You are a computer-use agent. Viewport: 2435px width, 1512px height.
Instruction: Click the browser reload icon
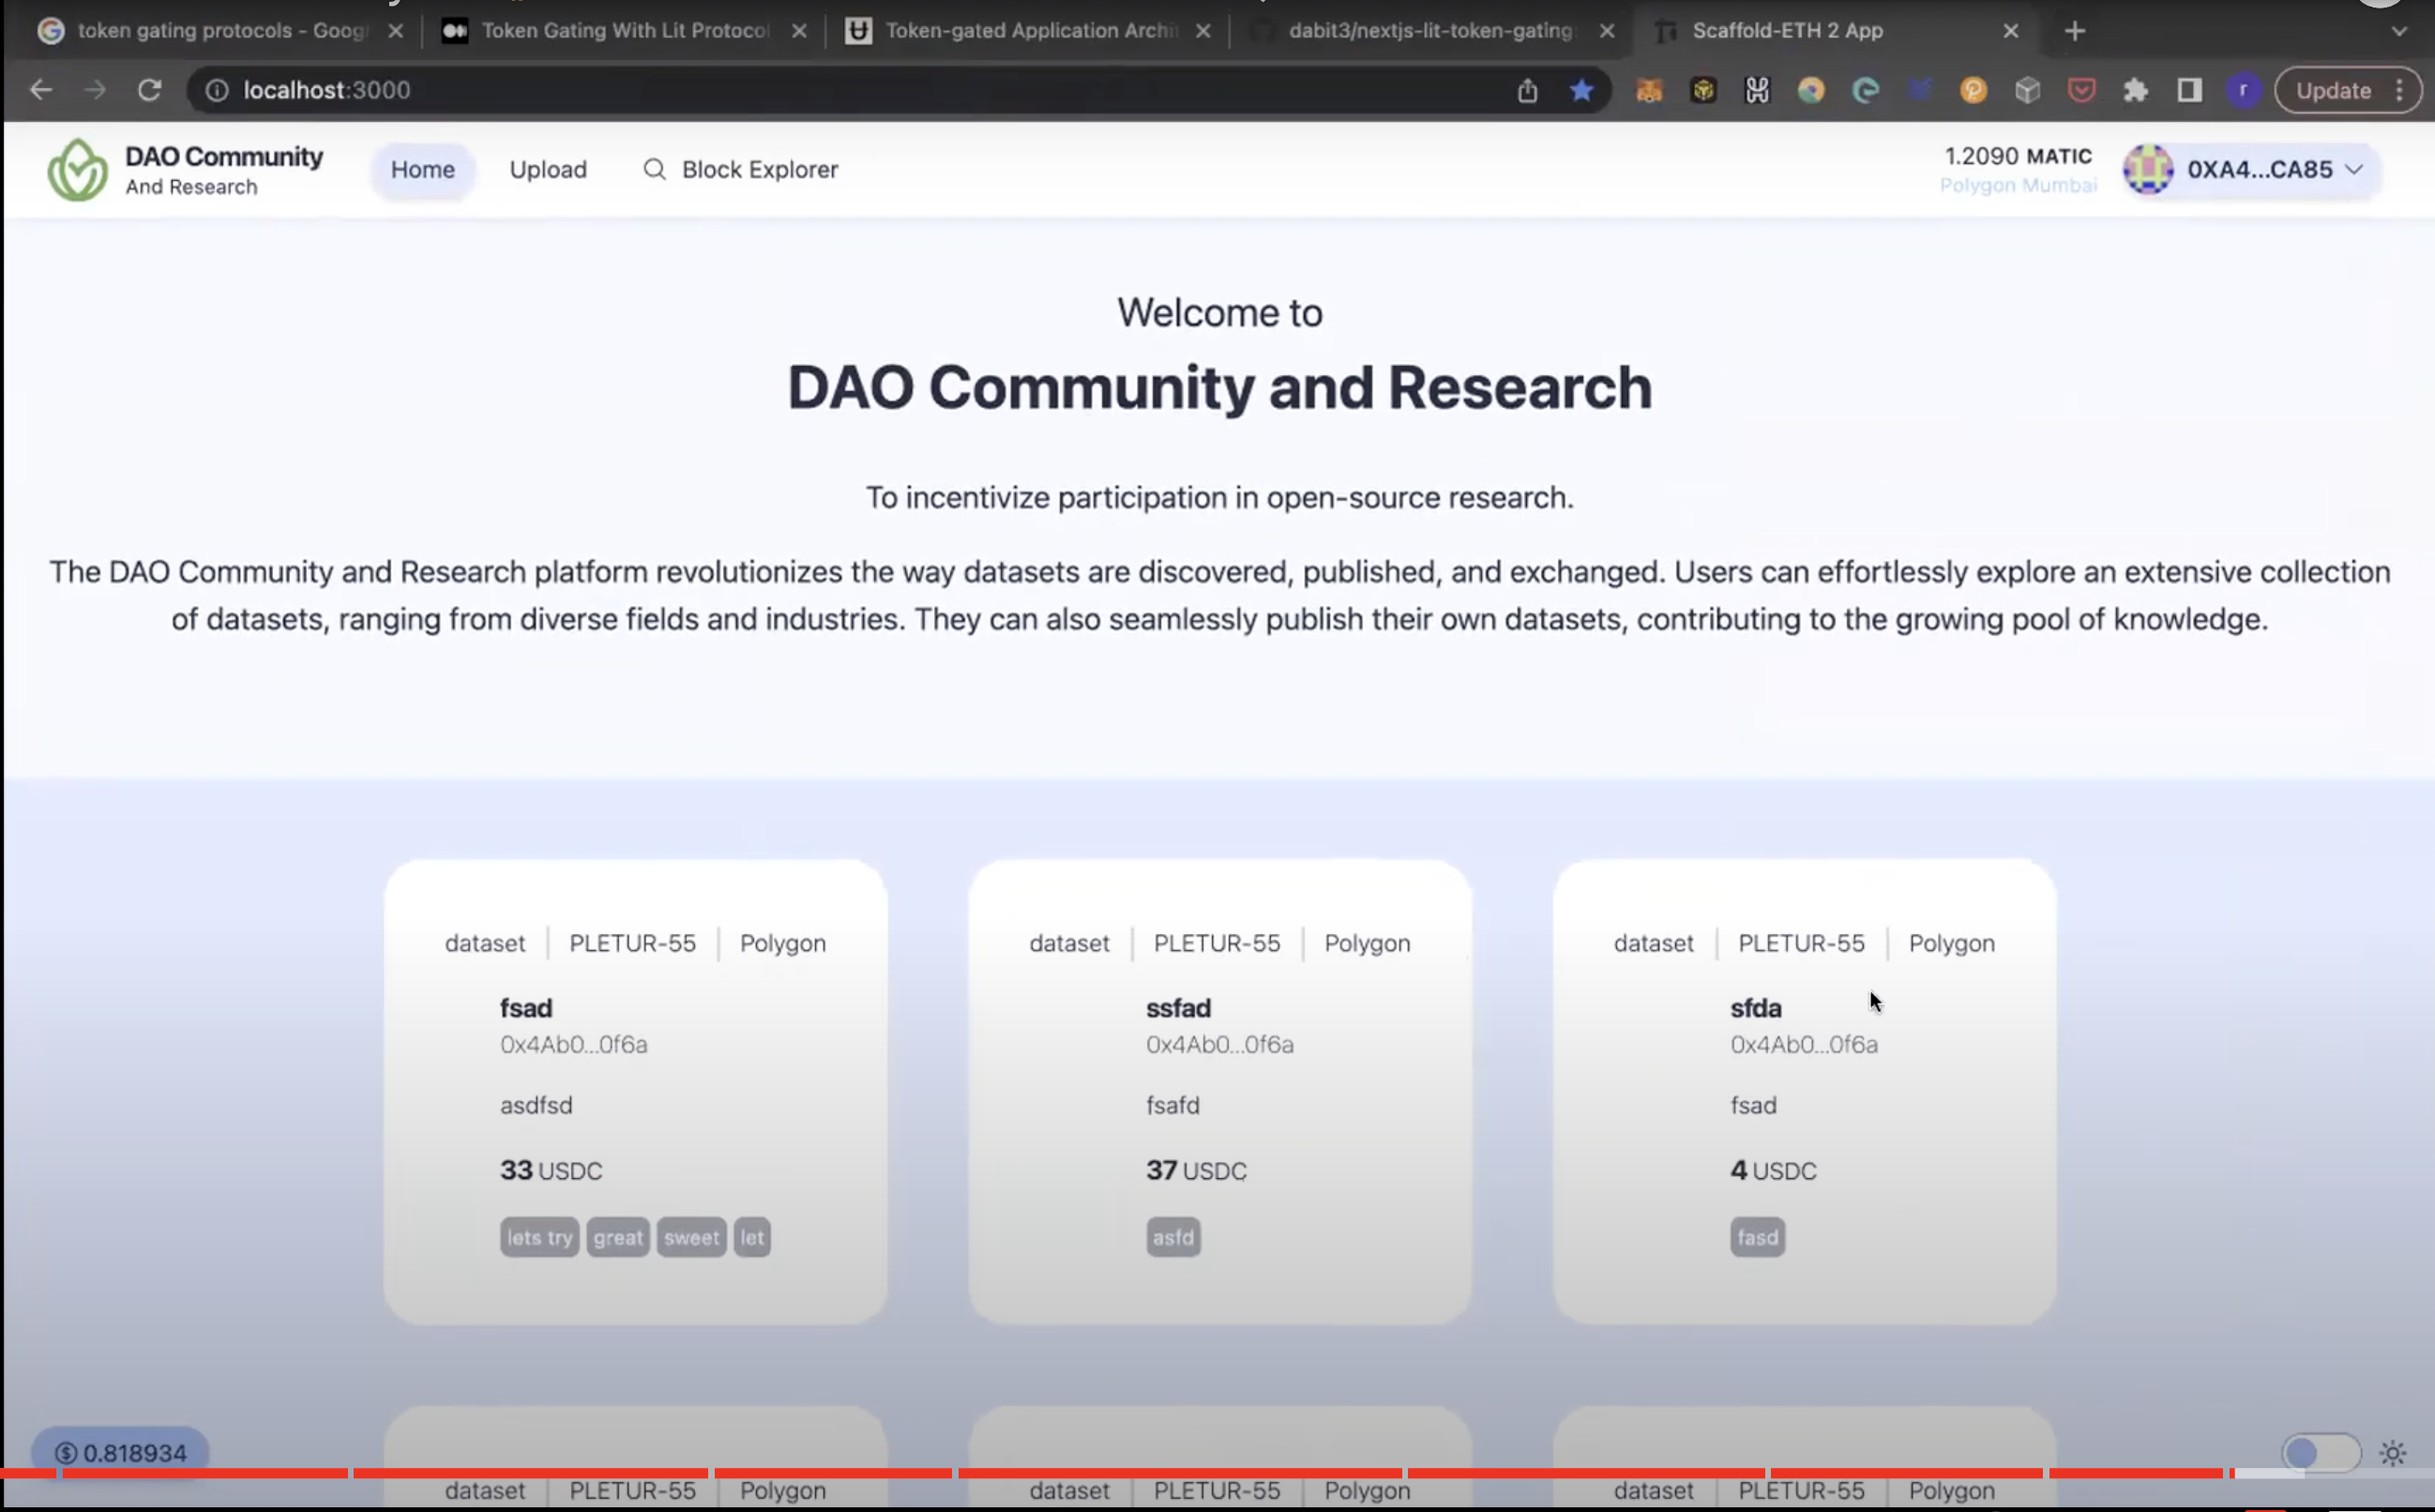coord(149,90)
